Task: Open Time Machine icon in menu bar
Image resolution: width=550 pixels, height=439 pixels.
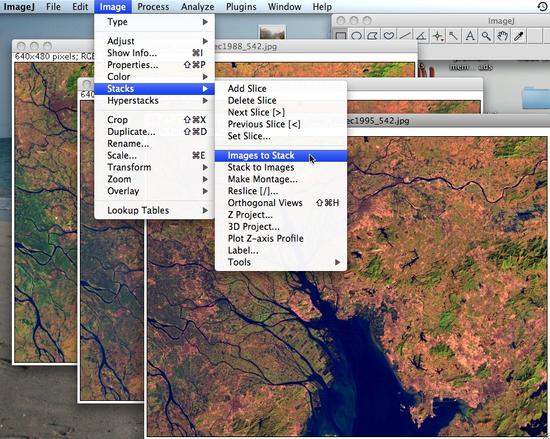Action: (x=542, y=7)
